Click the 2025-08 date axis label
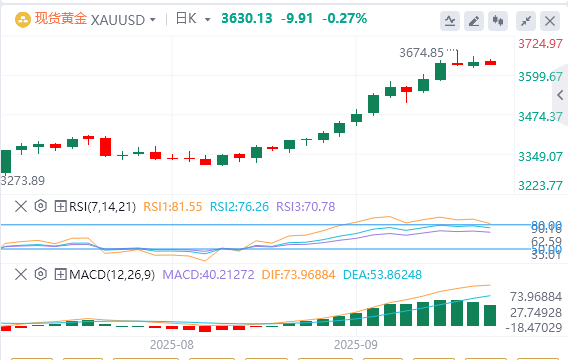Screen dimensions: 568x360 [x=172, y=344]
